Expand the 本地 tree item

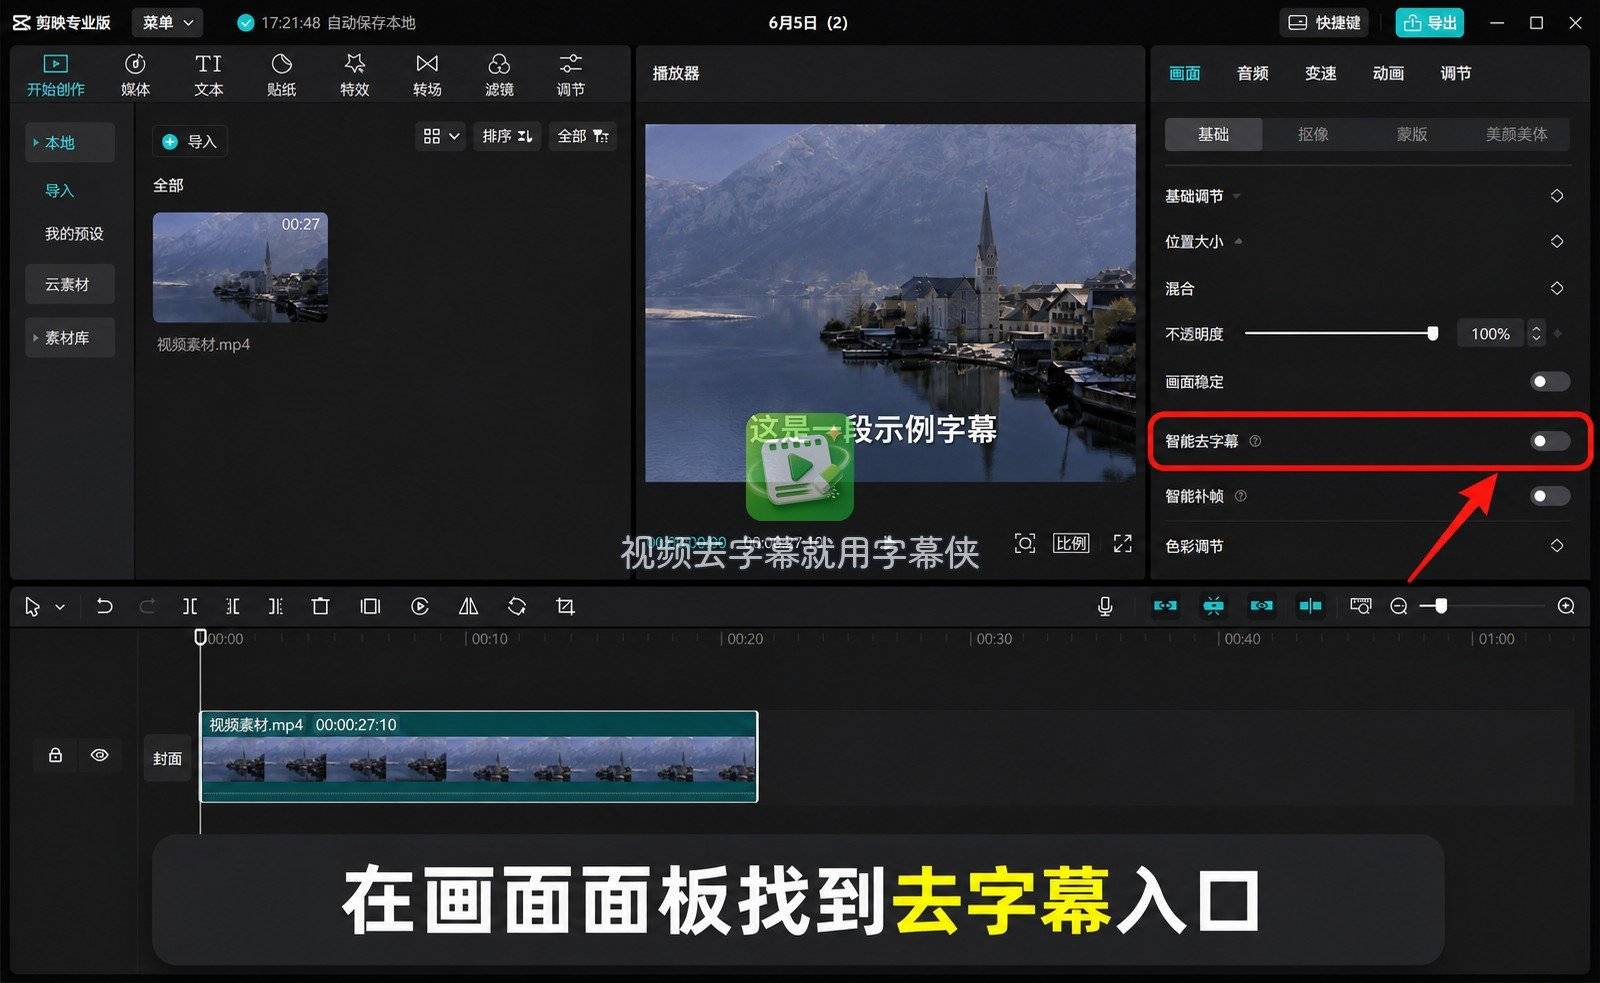[36, 143]
